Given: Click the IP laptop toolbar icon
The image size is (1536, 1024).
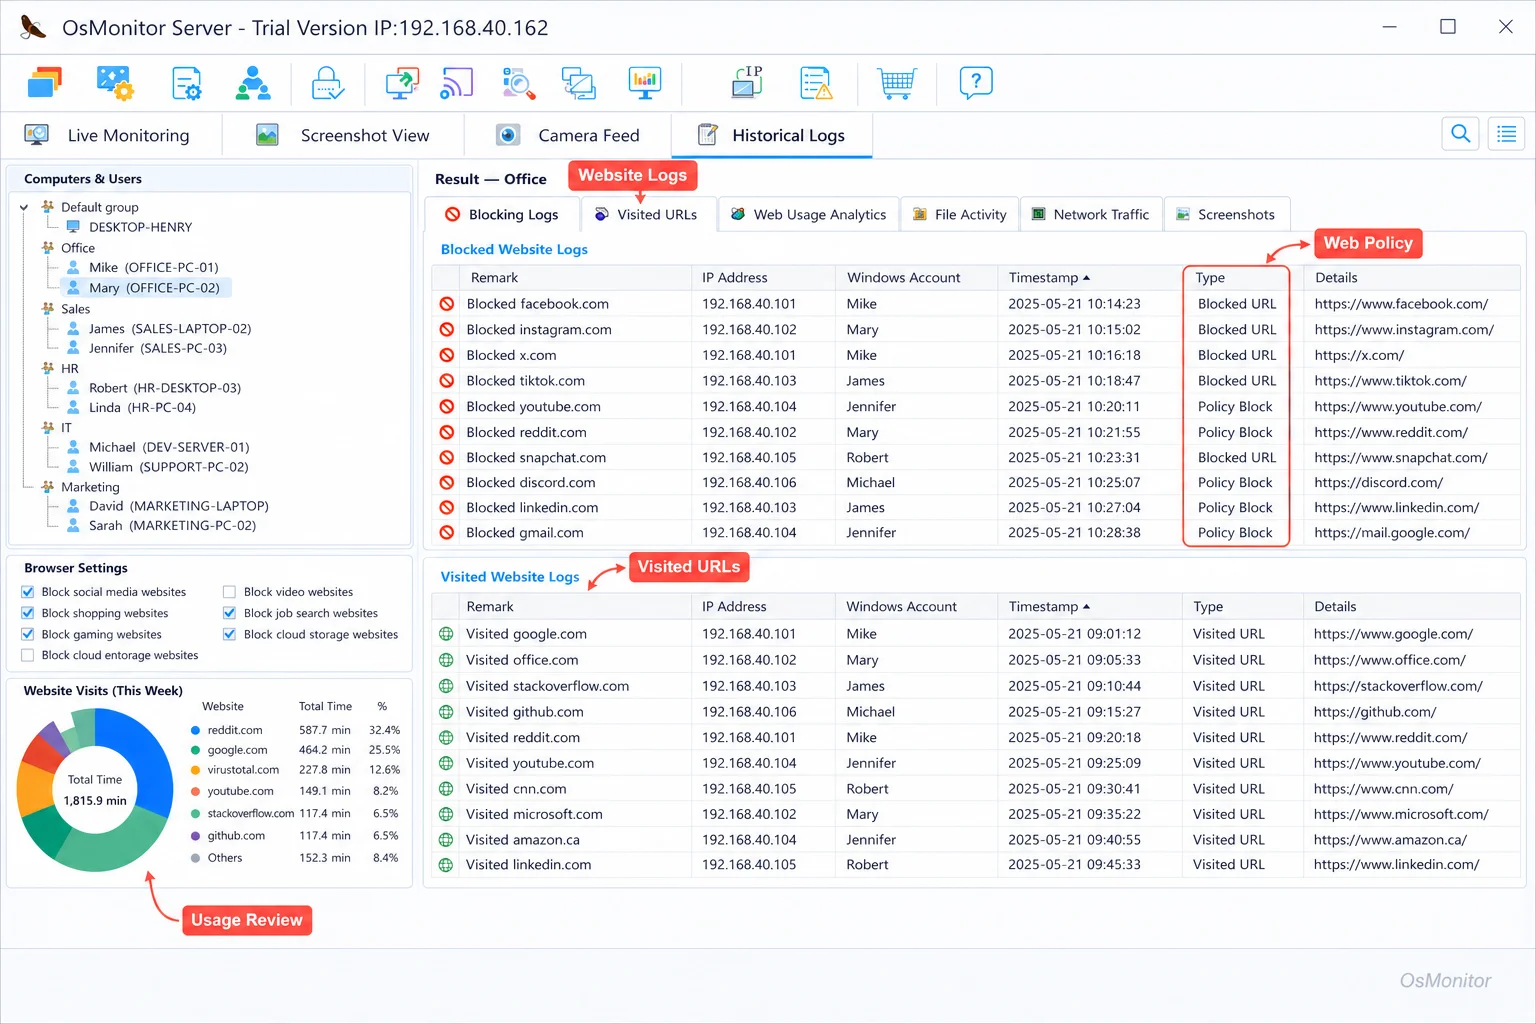Looking at the screenshot, I should pos(747,82).
